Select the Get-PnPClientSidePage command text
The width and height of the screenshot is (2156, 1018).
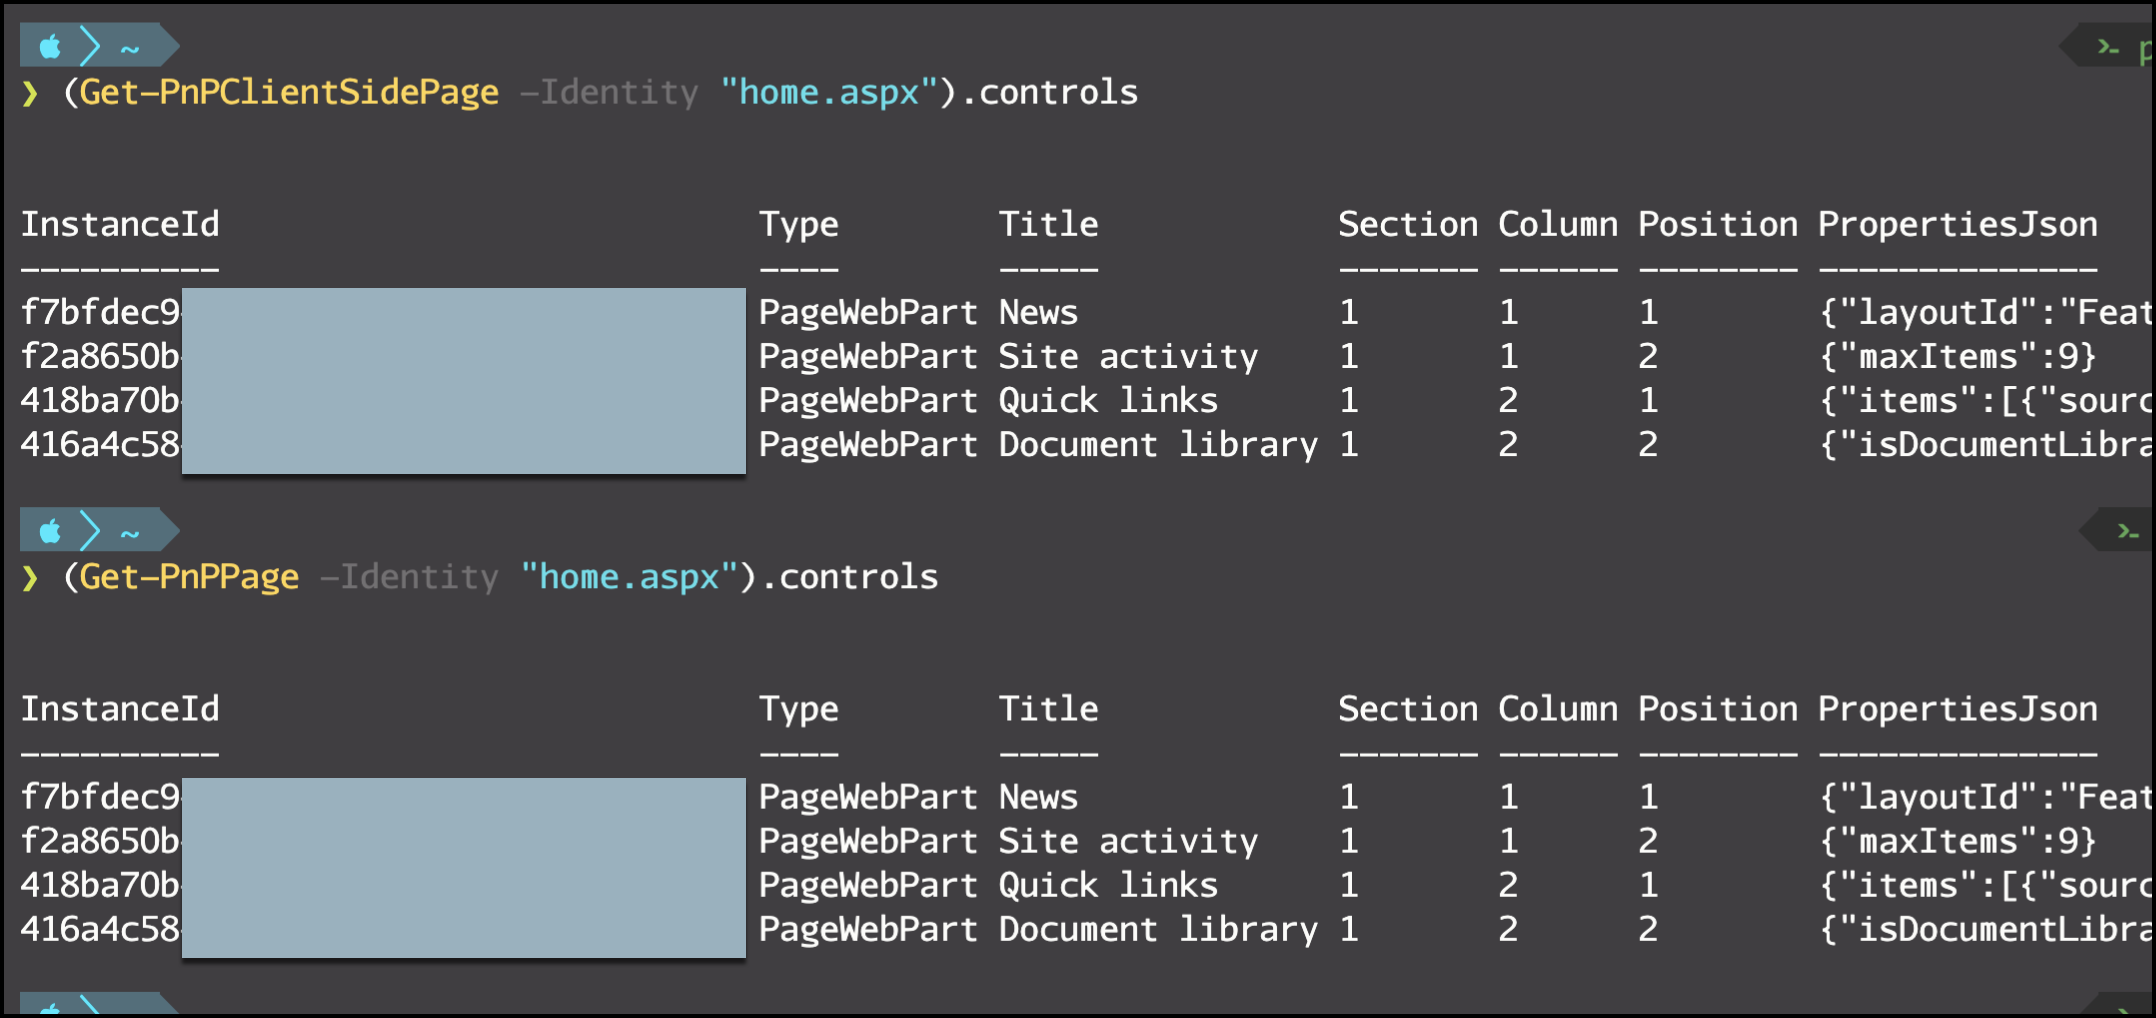point(288,92)
